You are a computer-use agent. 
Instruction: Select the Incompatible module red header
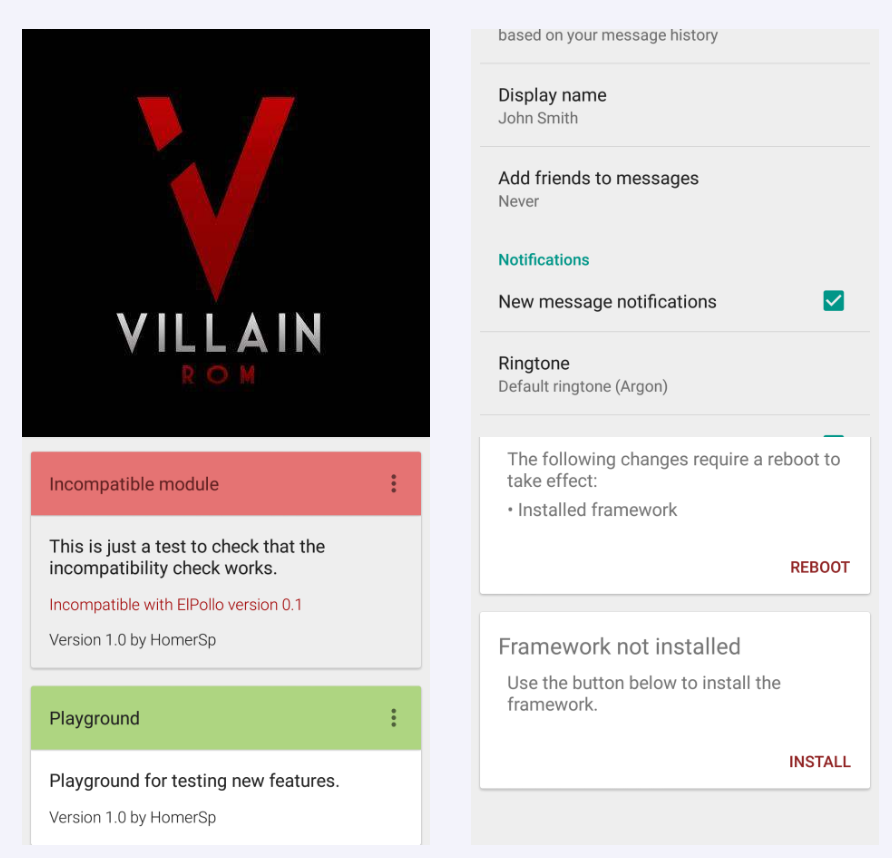pos(226,484)
